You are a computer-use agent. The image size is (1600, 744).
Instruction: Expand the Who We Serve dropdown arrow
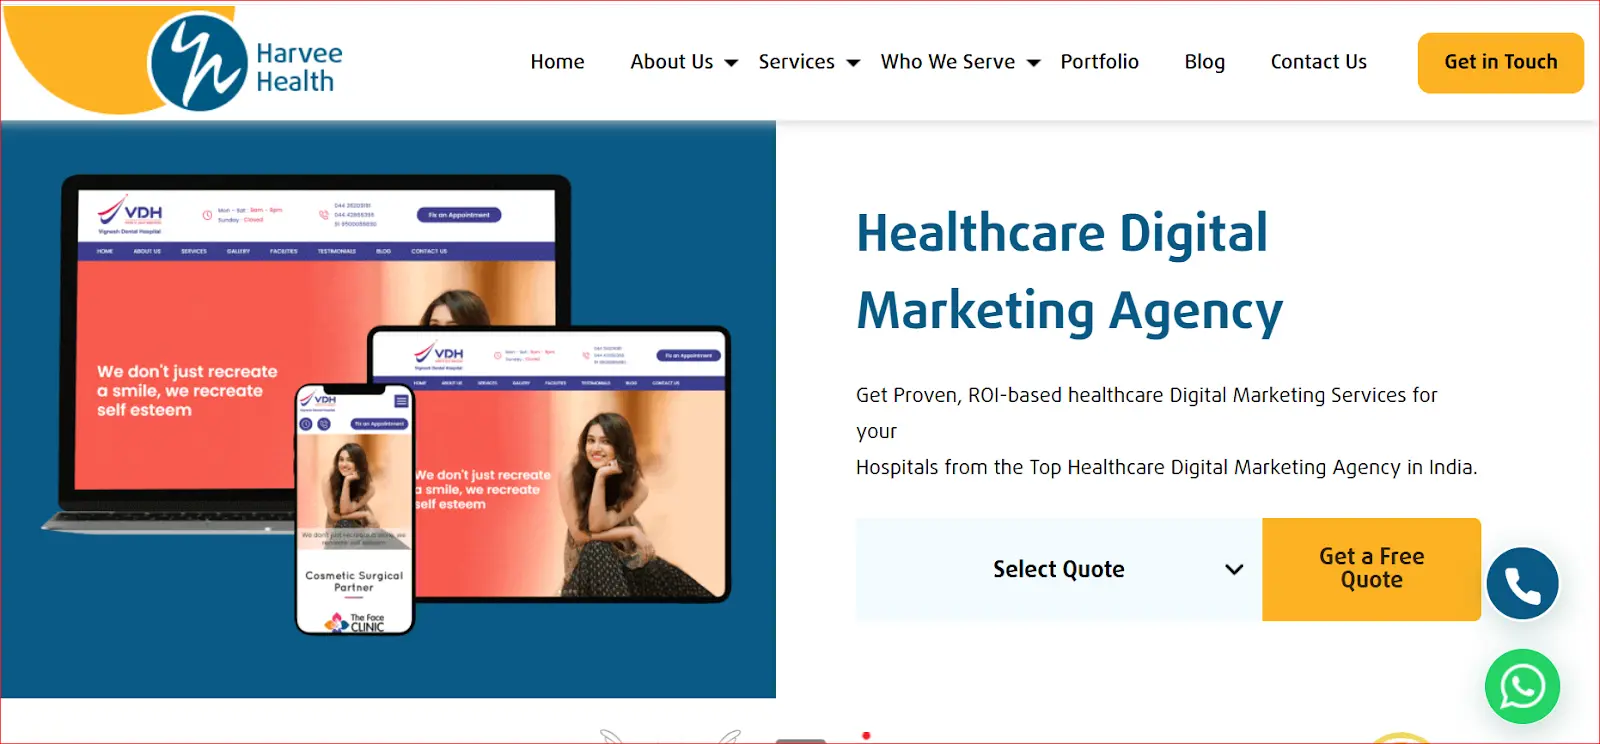point(1034,63)
